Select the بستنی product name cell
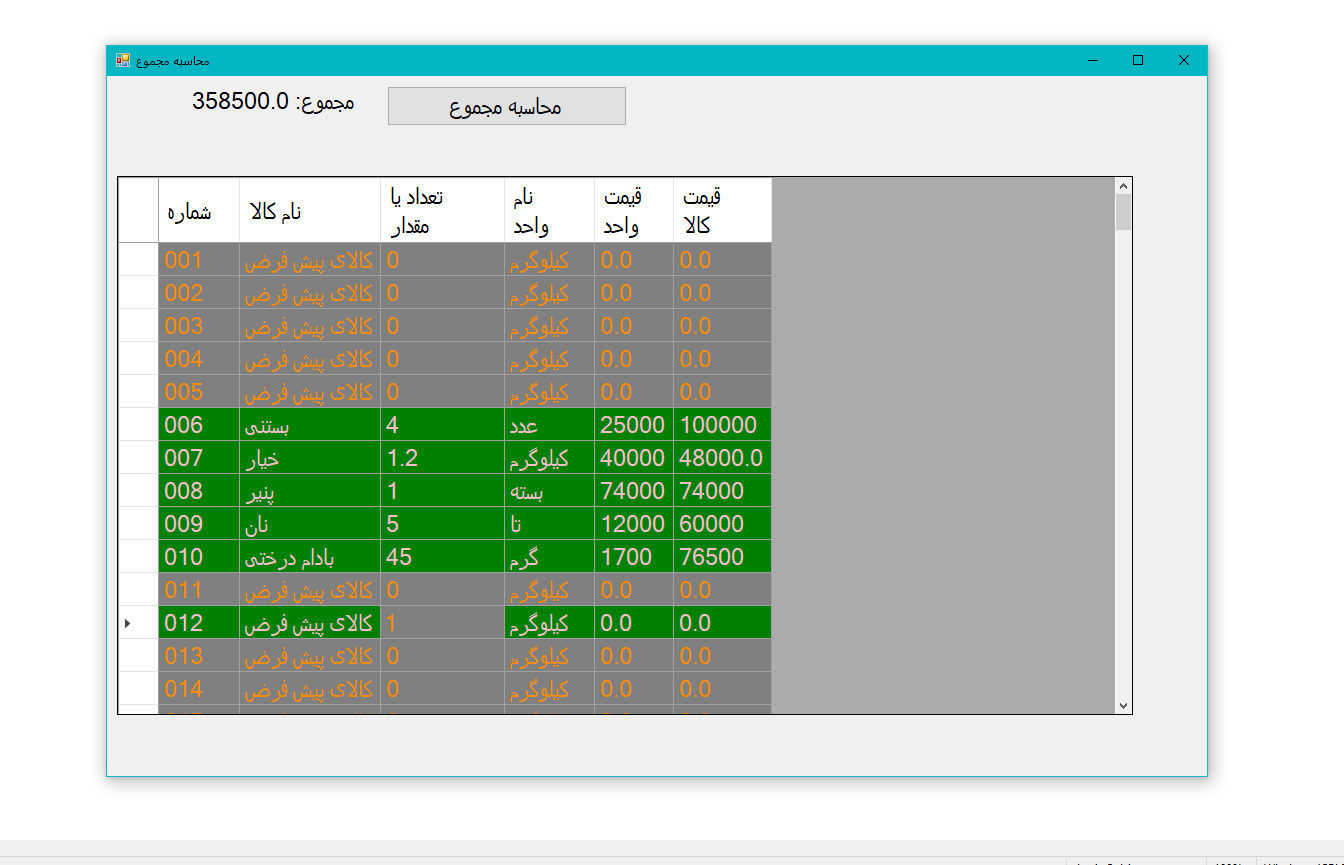This screenshot has height=865, width=1344. (x=310, y=425)
